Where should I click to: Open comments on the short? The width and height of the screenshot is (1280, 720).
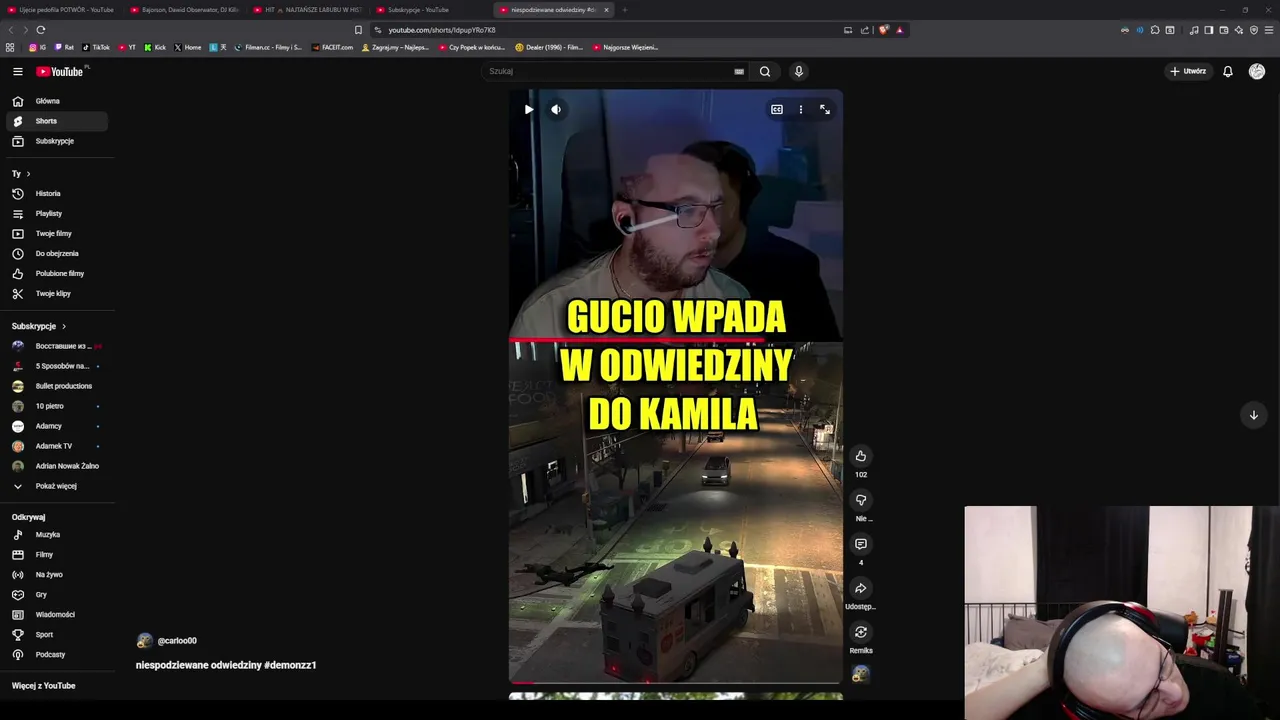pos(860,544)
